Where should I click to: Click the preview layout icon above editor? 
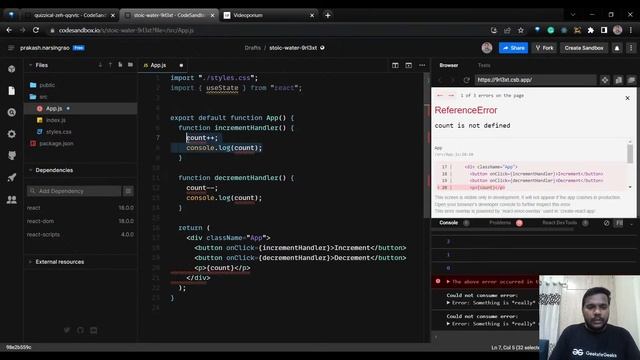tap(409, 65)
